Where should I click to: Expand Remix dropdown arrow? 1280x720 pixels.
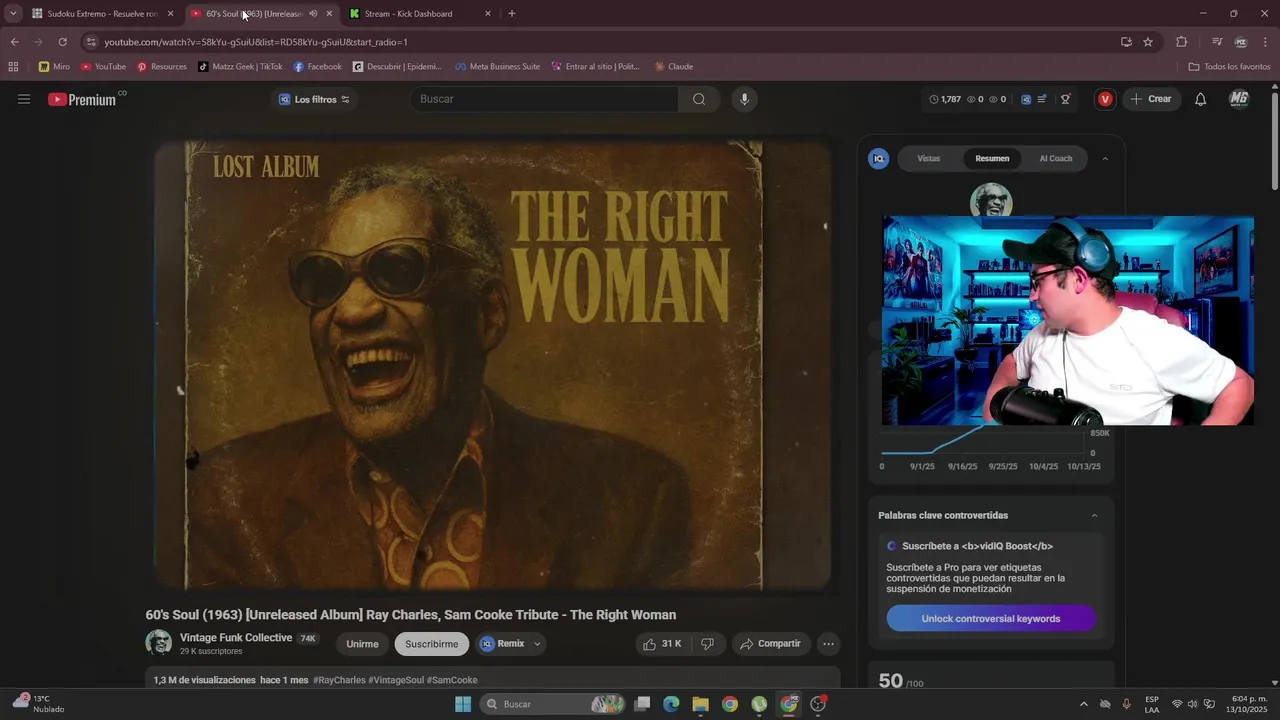tap(537, 644)
